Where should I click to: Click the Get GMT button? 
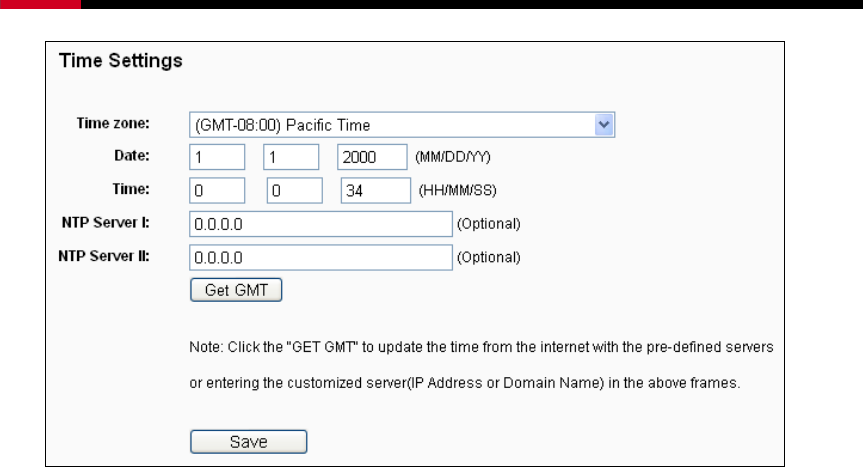coord(236,290)
